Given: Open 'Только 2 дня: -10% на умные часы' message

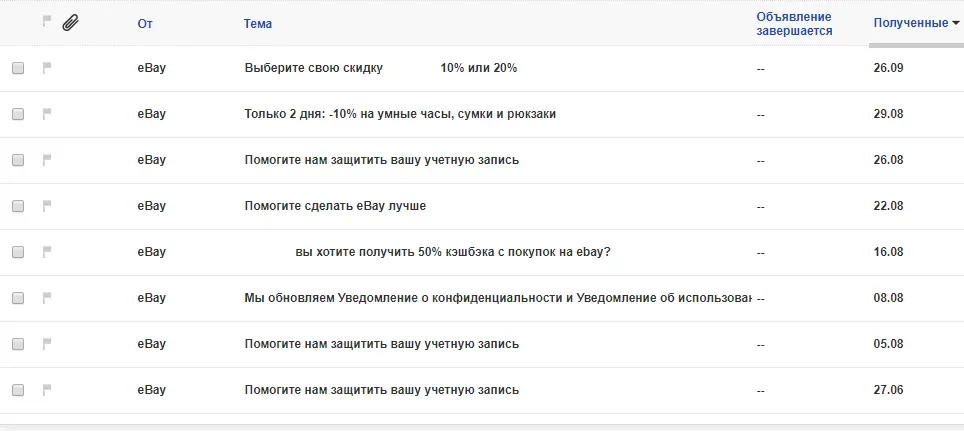Looking at the screenshot, I should (x=400, y=114).
